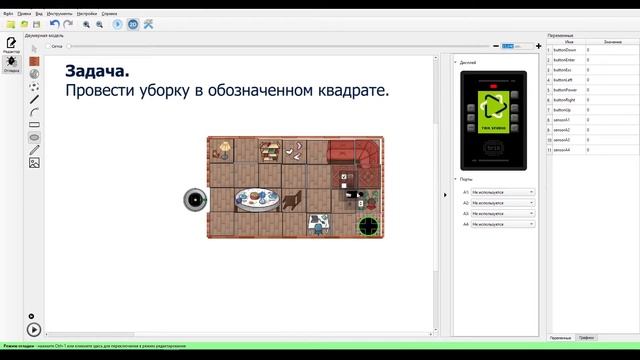This screenshot has height=360, width=640.
Task: Open settings with wrench and hammer icon
Action: (x=149, y=24)
